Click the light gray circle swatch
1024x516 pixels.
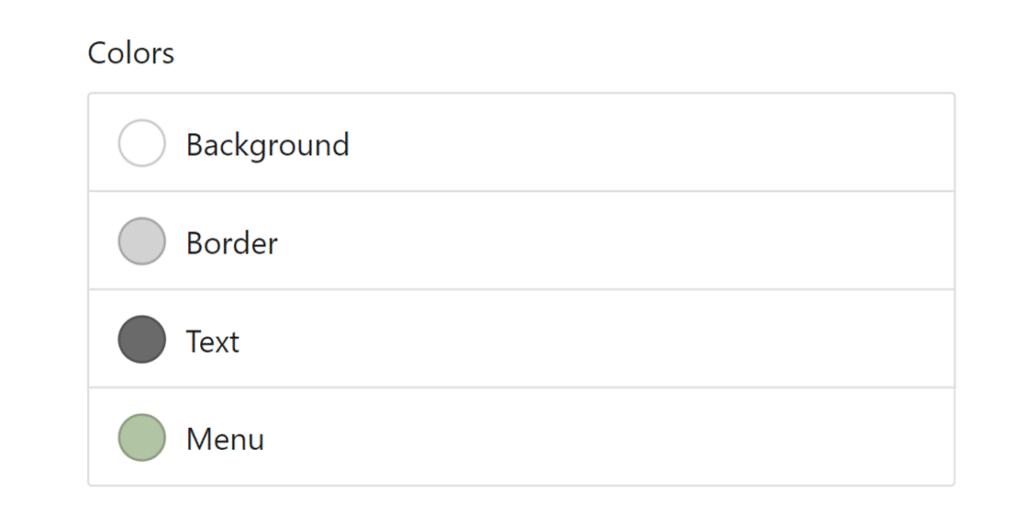[141, 241]
